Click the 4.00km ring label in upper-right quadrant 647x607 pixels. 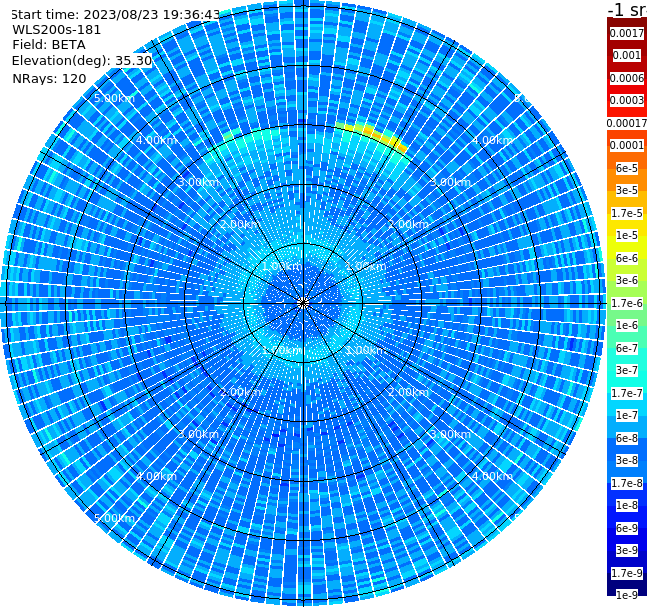click(493, 140)
